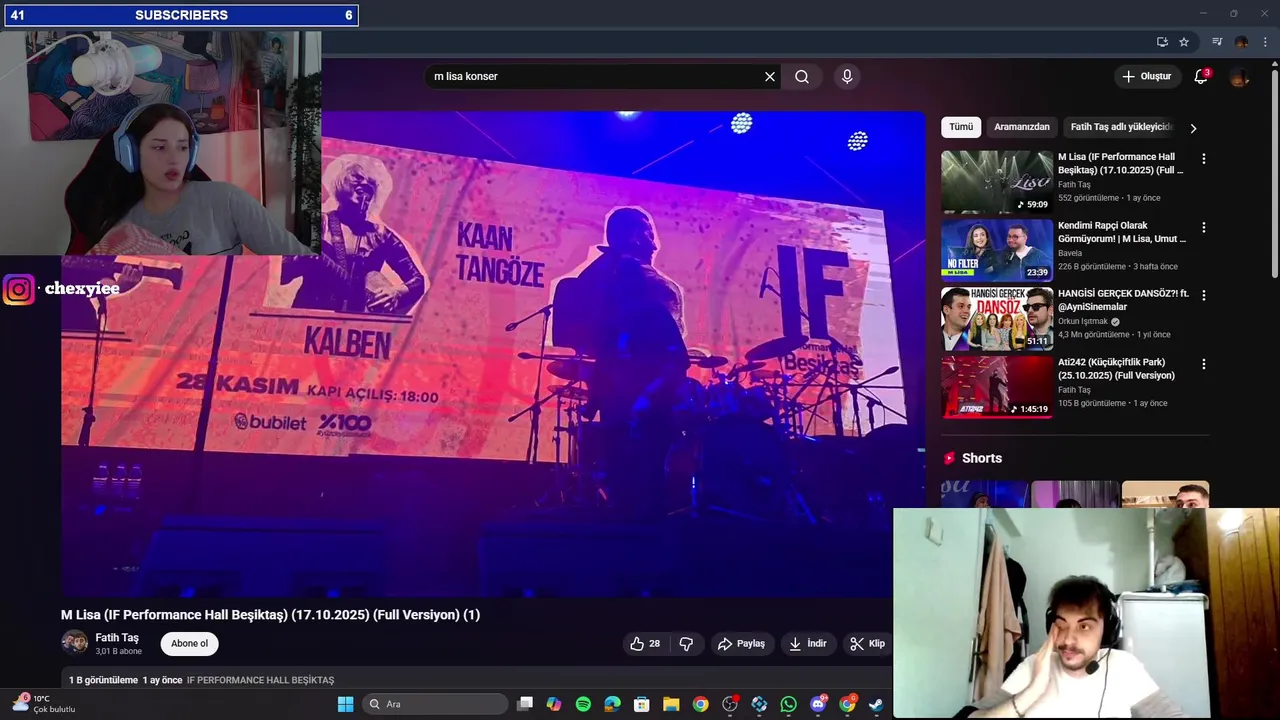
Task: Click the video title text
Action: pos(270,615)
